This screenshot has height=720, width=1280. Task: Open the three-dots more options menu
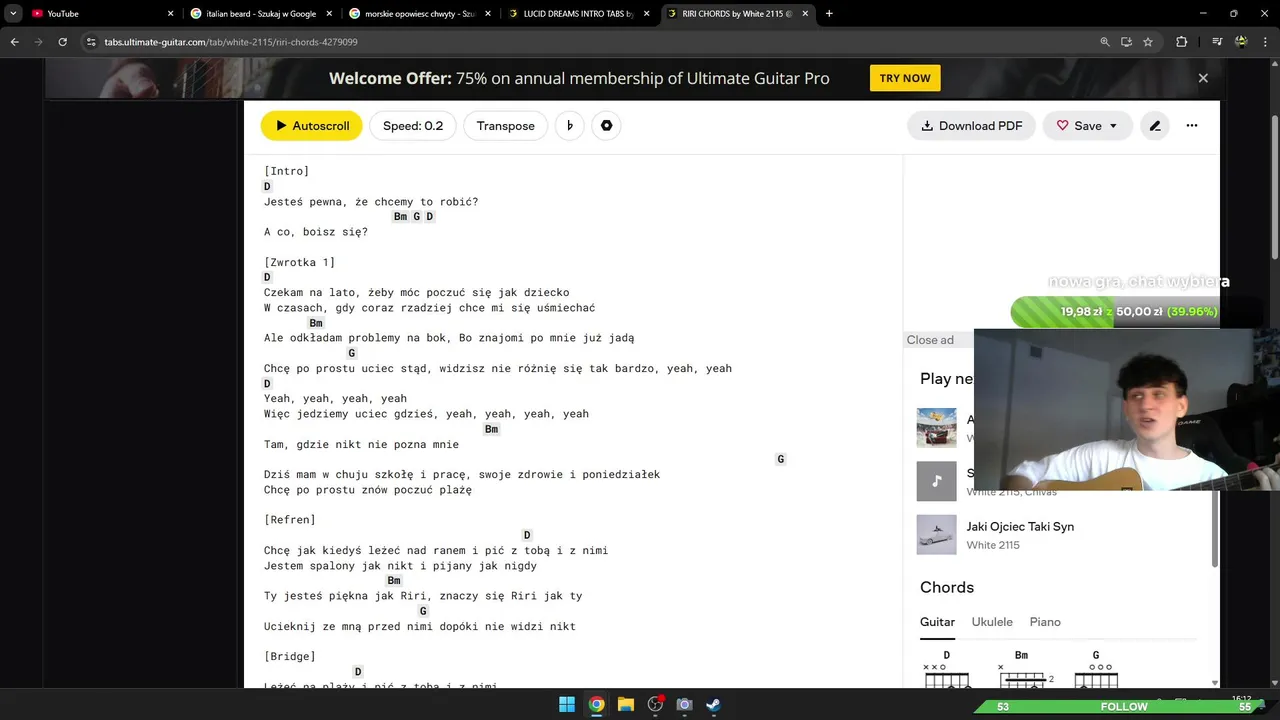[1192, 126]
